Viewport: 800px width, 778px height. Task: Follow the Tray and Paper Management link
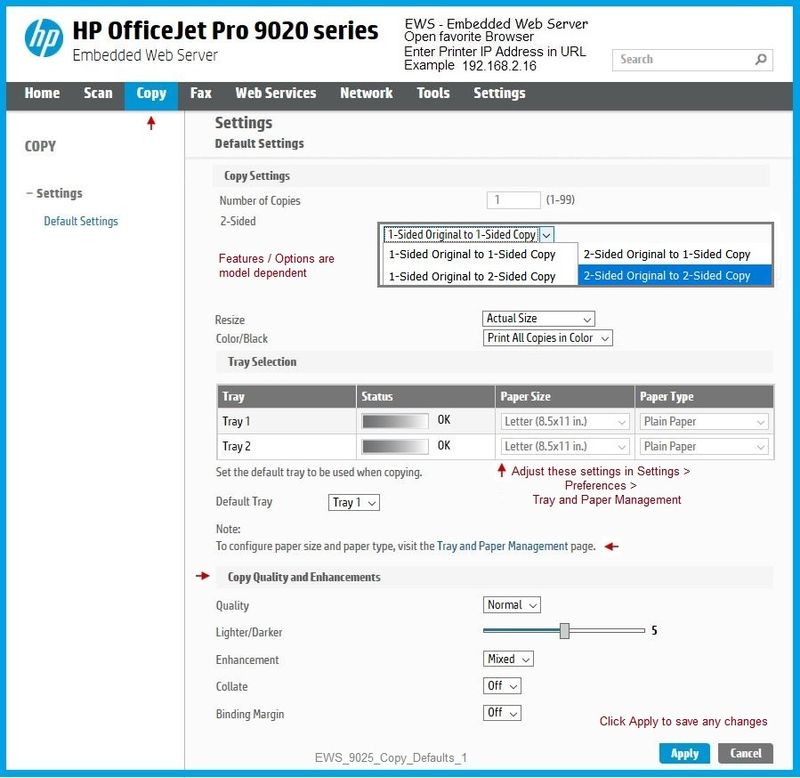pos(502,546)
